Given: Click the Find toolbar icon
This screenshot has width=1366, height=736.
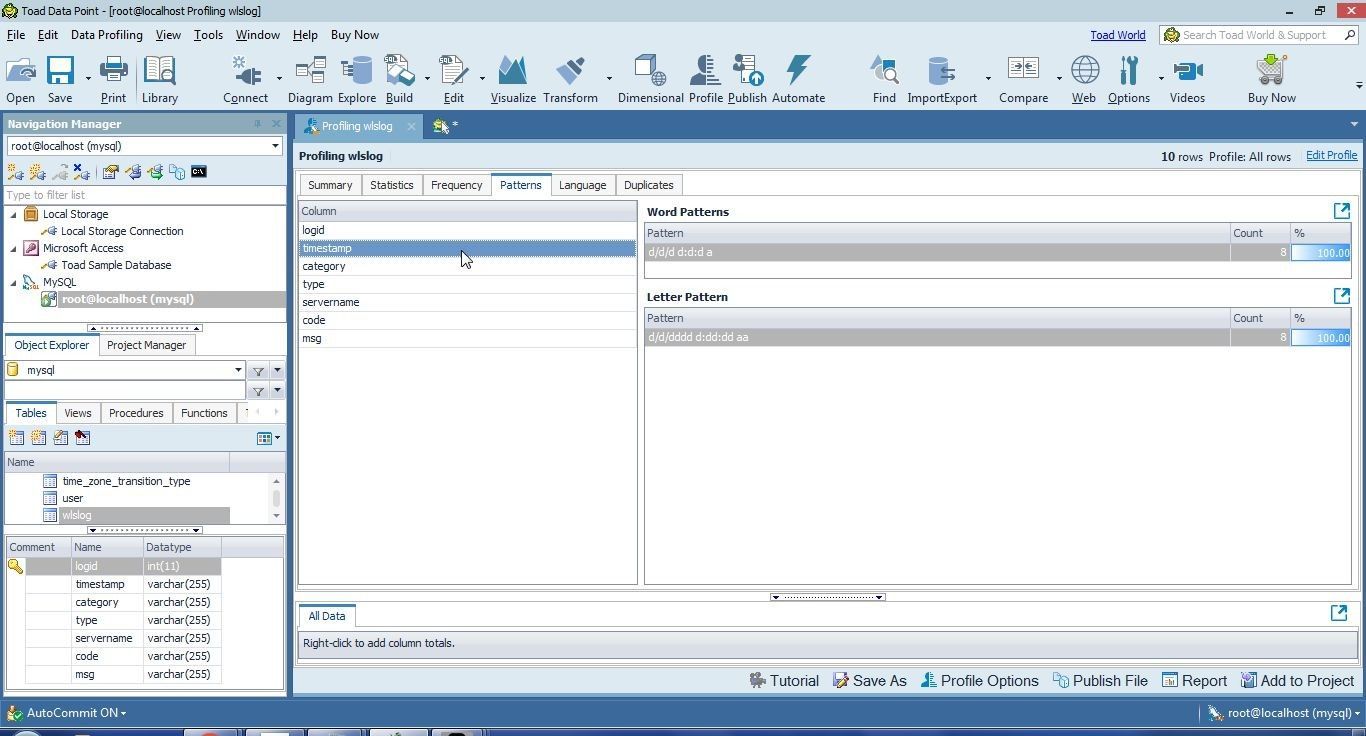Looking at the screenshot, I should coord(884,79).
